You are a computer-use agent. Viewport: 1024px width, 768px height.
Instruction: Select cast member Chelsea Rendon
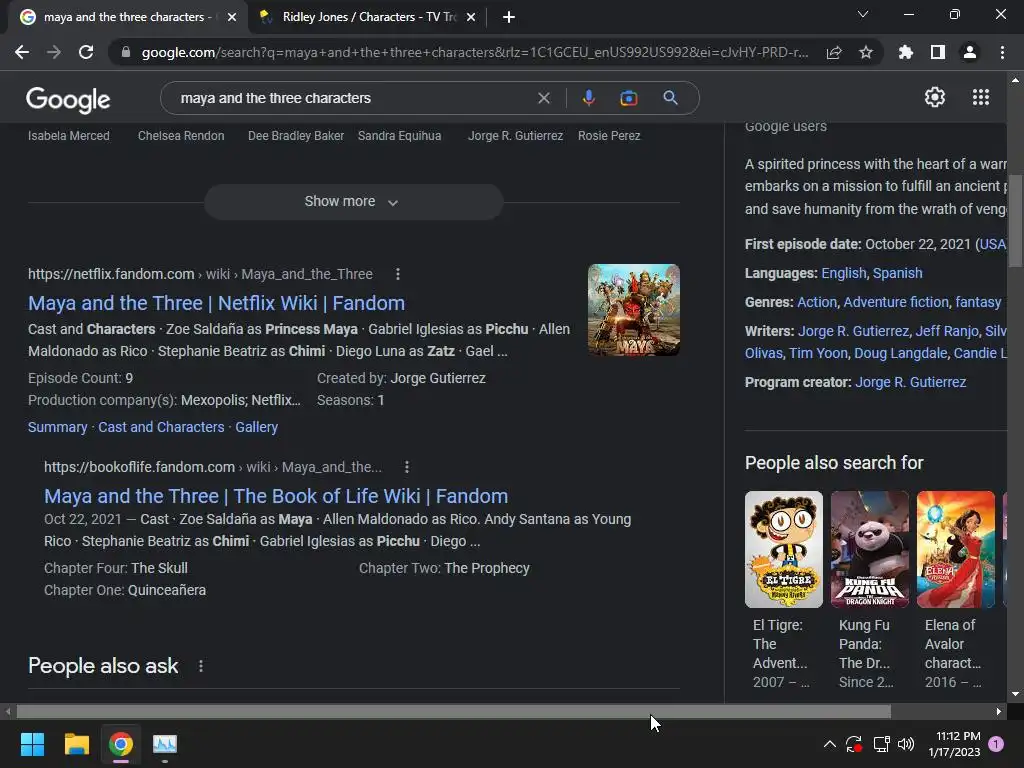pyautogui.click(x=181, y=136)
